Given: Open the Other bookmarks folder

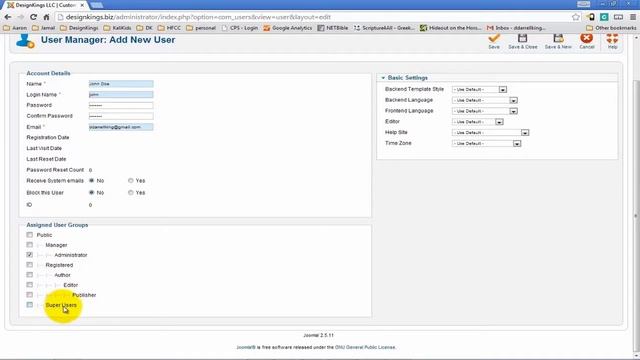Looking at the screenshot, I should coord(611,28).
